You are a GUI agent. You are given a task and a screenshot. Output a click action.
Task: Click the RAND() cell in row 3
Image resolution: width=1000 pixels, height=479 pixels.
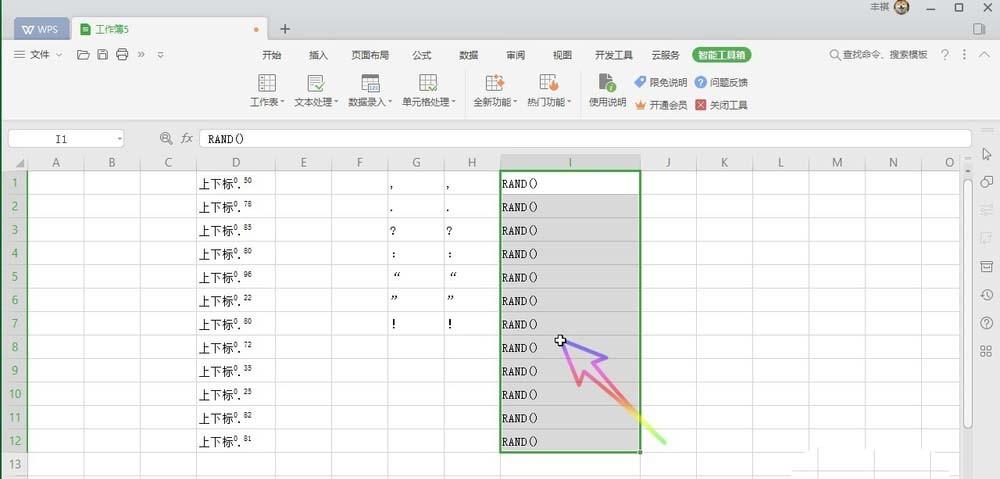point(570,230)
